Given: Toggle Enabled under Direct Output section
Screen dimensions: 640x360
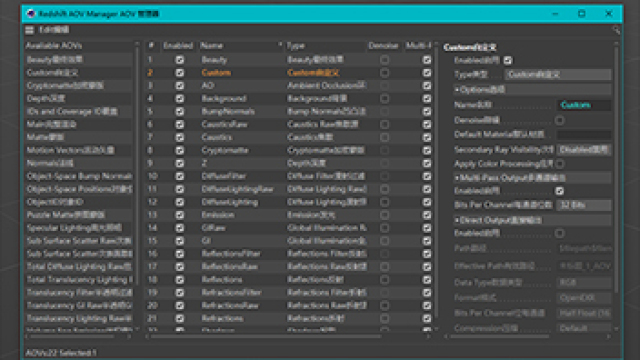Looking at the screenshot, I should click(560, 233).
